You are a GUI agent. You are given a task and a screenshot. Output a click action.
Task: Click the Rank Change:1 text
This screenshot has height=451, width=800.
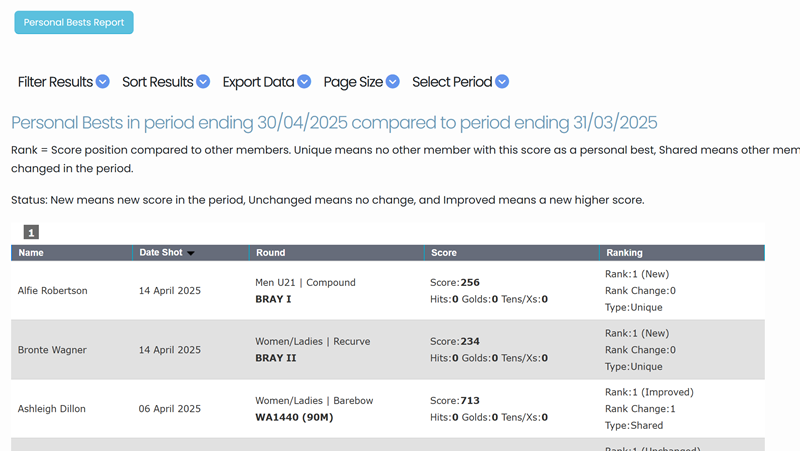coord(640,409)
